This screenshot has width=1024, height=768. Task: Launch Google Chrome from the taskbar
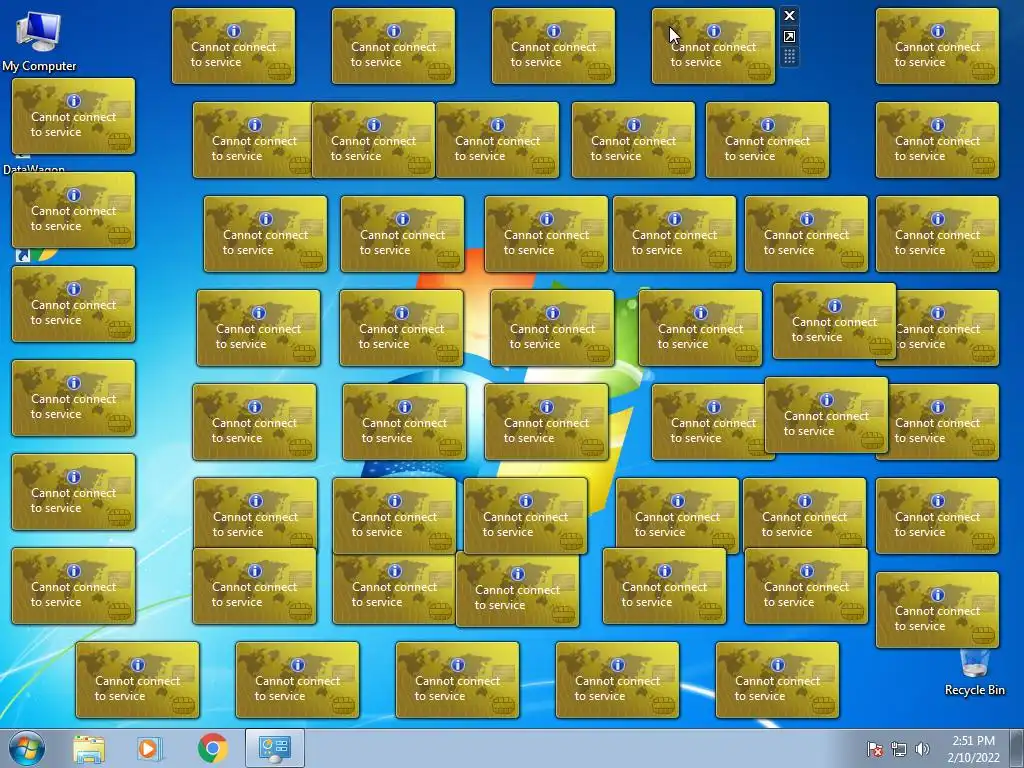(212, 749)
